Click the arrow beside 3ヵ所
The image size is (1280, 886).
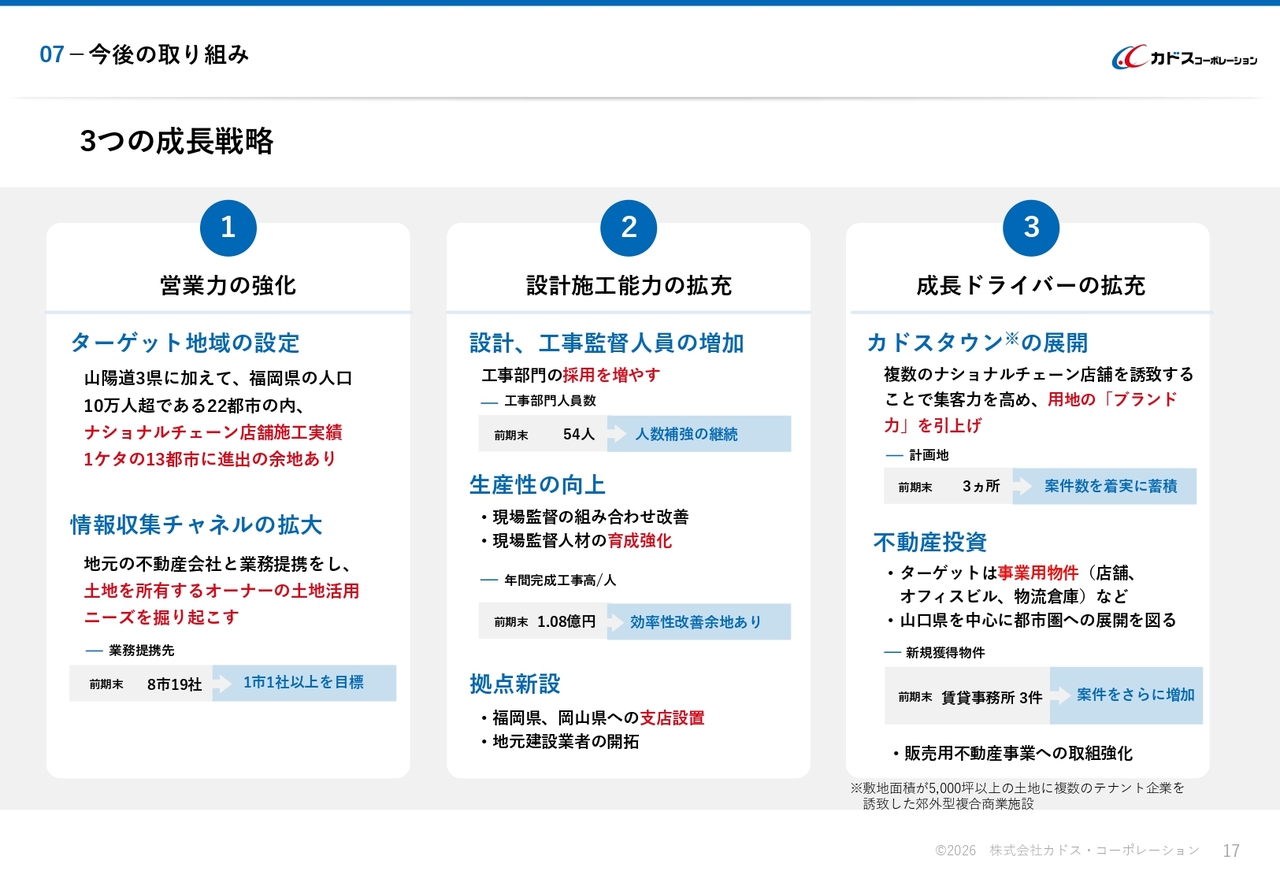1021,486
